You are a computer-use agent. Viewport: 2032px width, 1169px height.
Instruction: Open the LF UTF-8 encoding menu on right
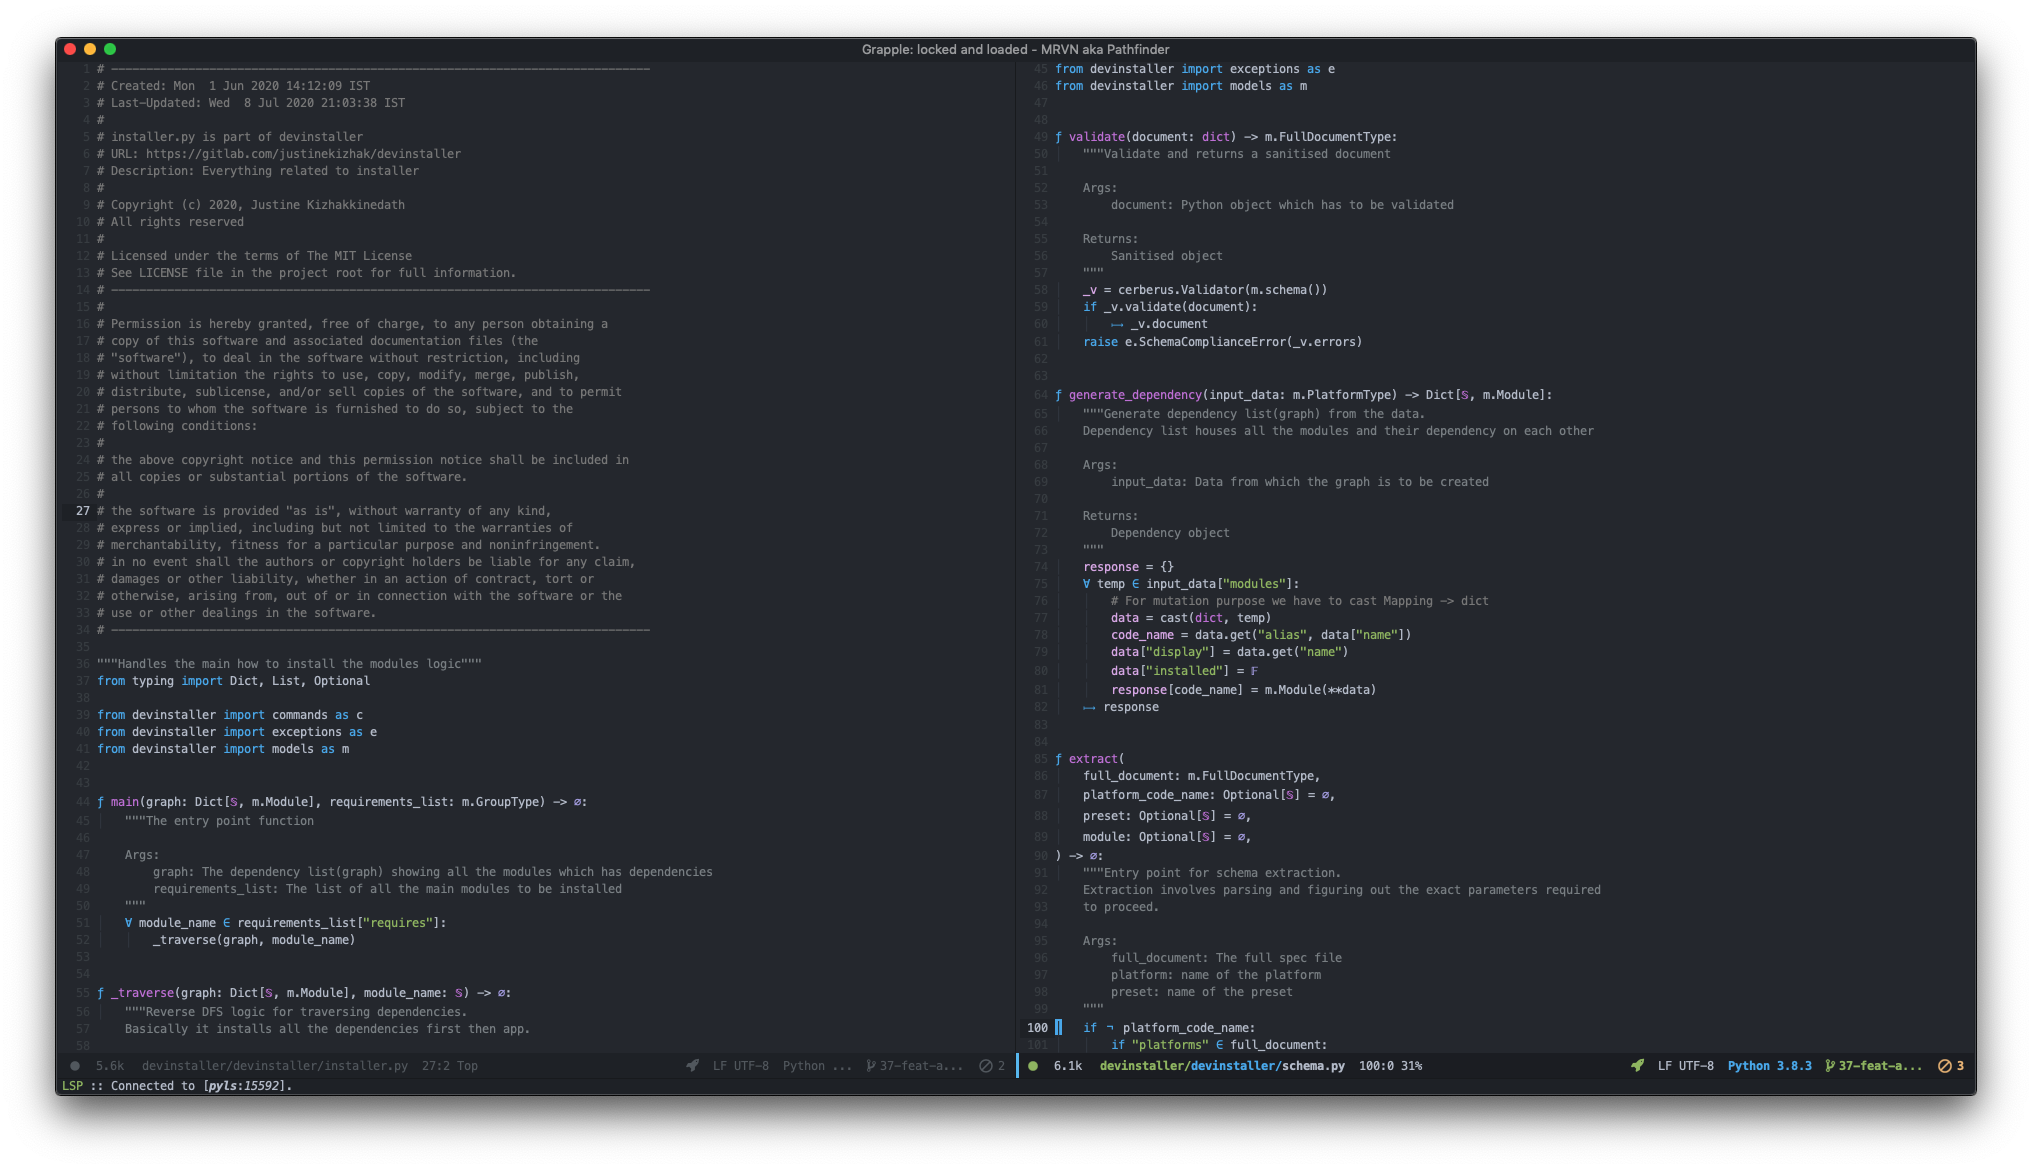(1685, 1066)
